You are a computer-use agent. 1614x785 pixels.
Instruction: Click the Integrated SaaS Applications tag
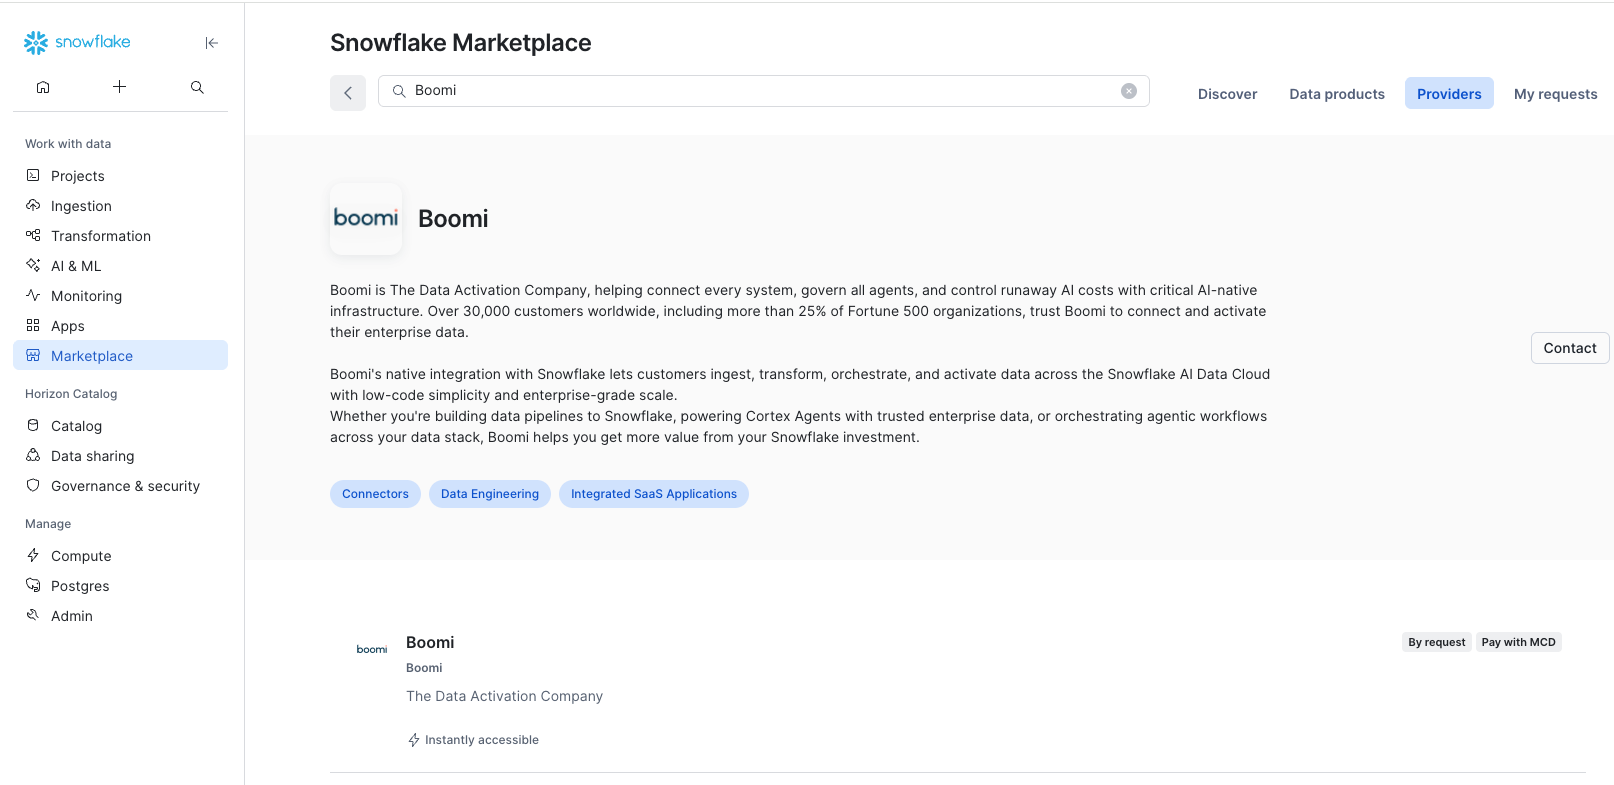tap(654, 494)
